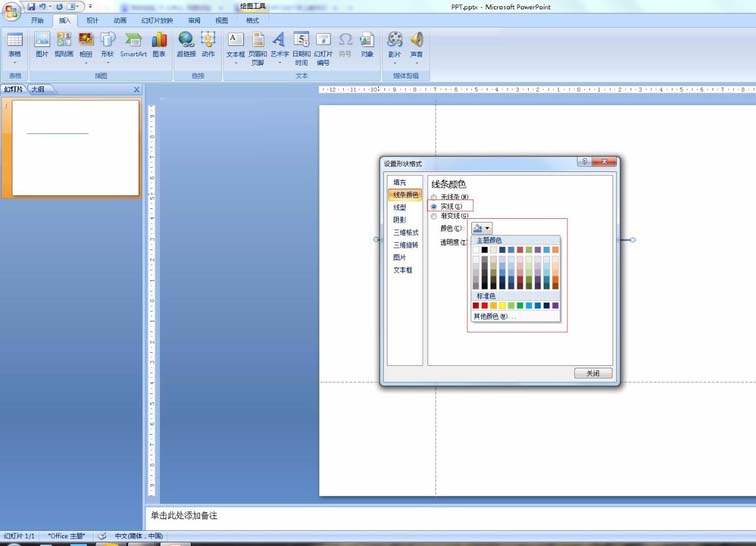Select 3-D Rotation (三维旋转) category
This screenshot has height=546, width=756.
pos(406,245)
